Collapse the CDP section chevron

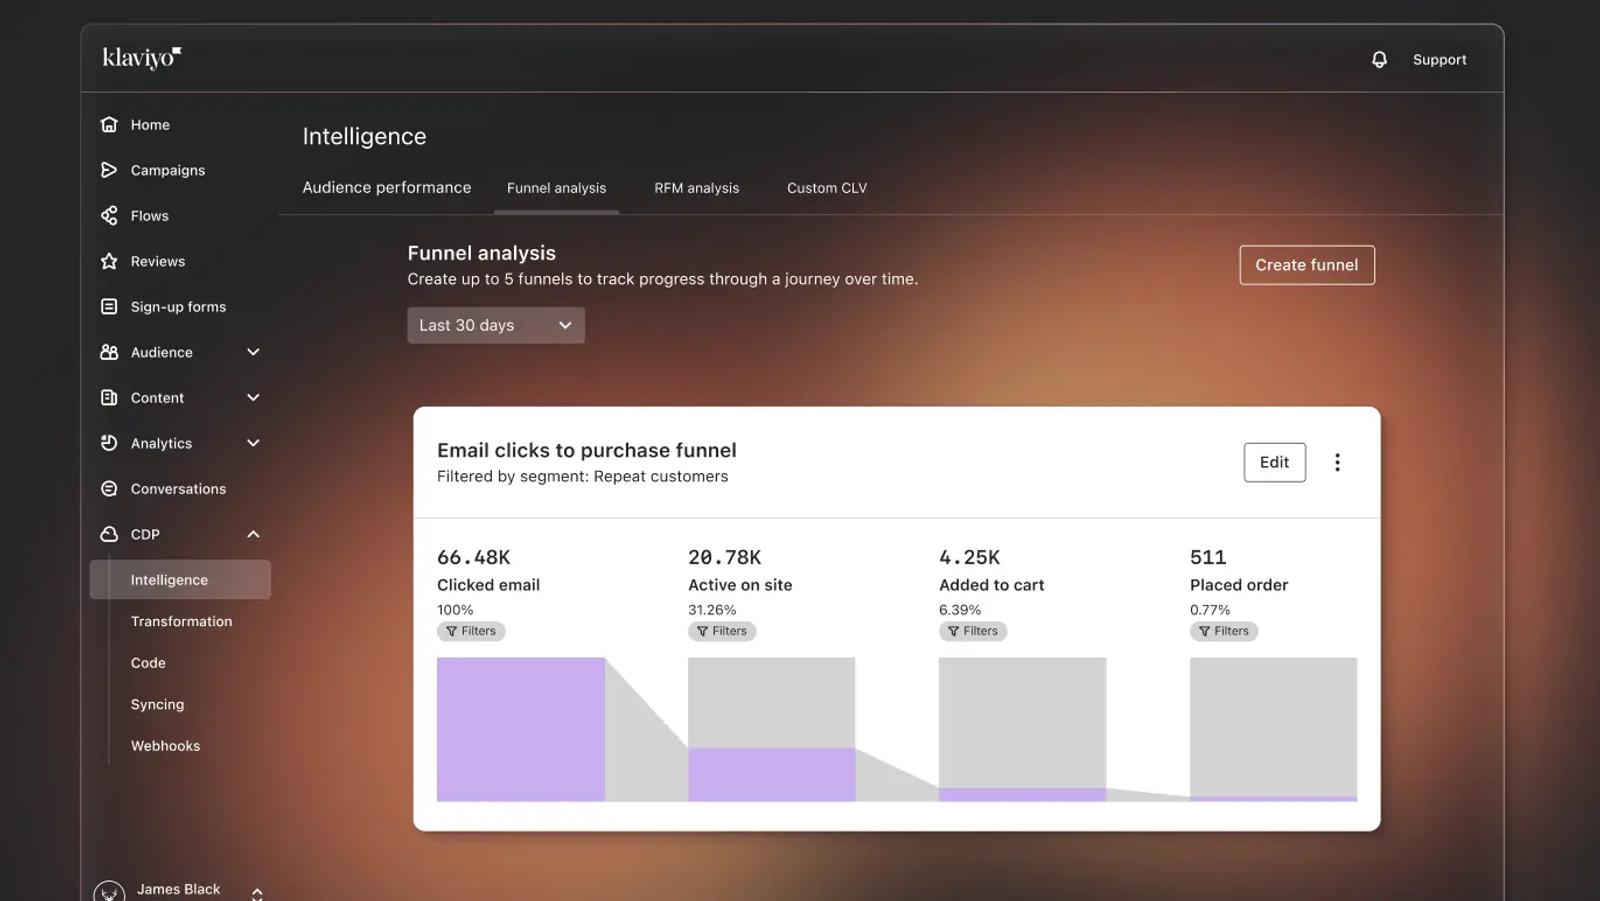point(253,534)
